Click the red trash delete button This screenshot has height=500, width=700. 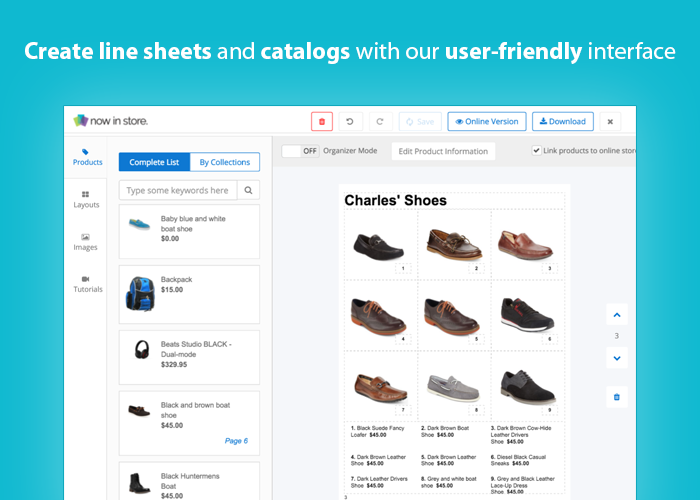click(322, 122)
